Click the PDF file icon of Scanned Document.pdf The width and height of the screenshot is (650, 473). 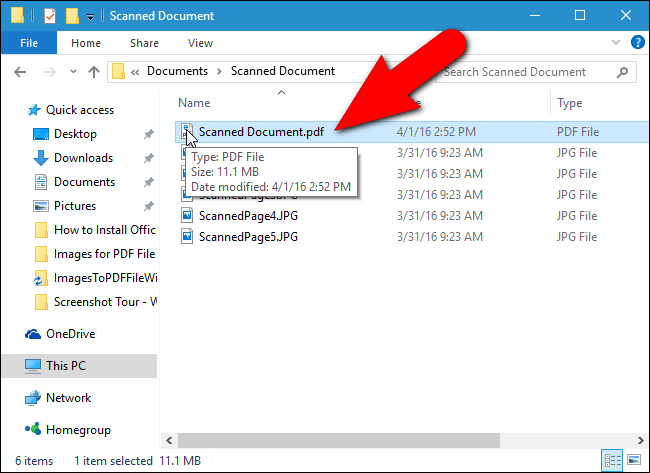pos(187,131)
